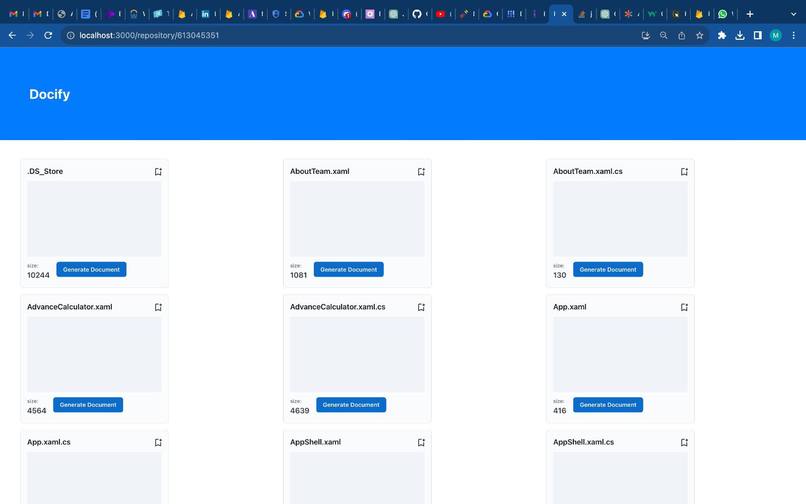Image resolution: width=806 pixels, height=504 pixels.
Task: Open the zoom control in the address bar
Action: click(664, 35)
